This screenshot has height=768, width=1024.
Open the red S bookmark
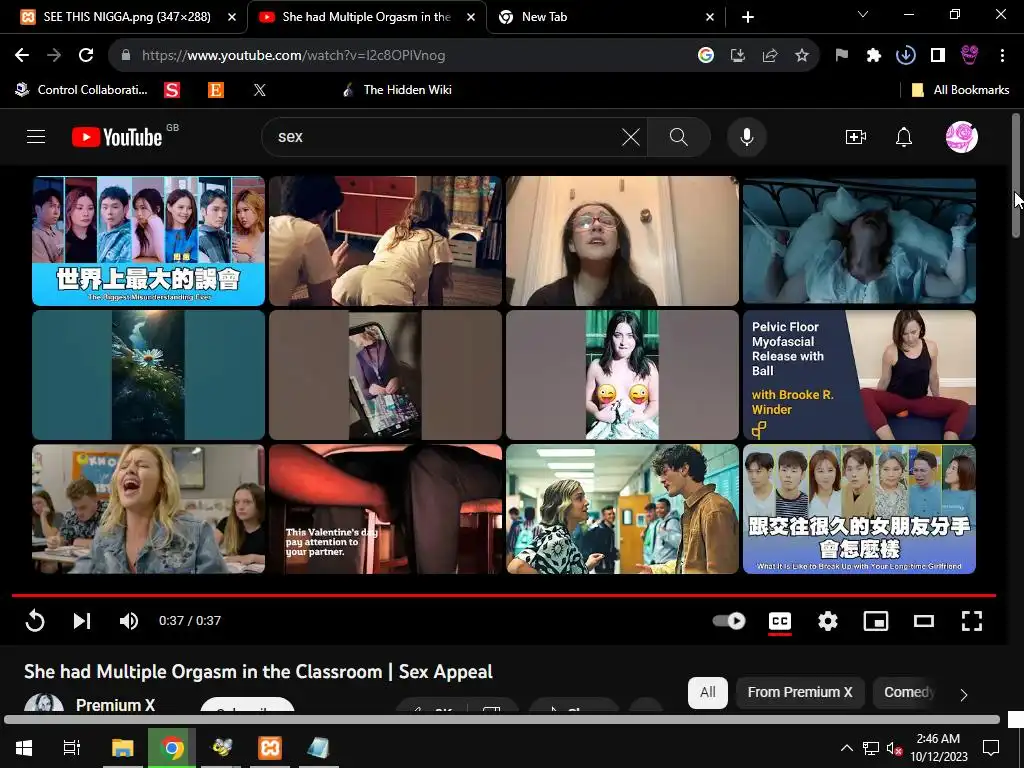tap(172, 90)
